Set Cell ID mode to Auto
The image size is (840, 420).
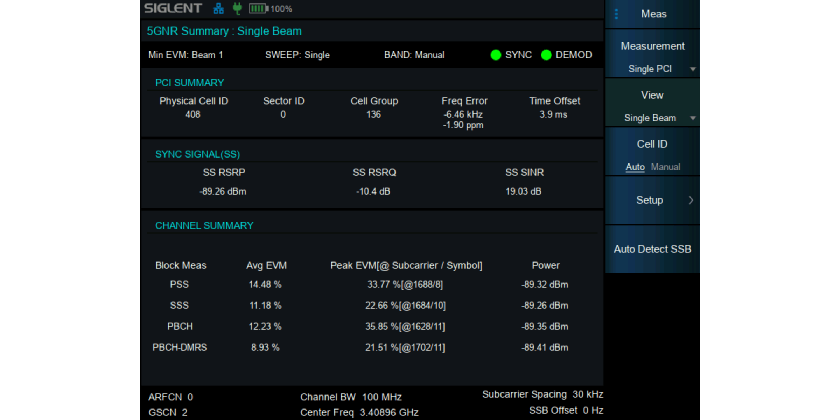point(635,167)
